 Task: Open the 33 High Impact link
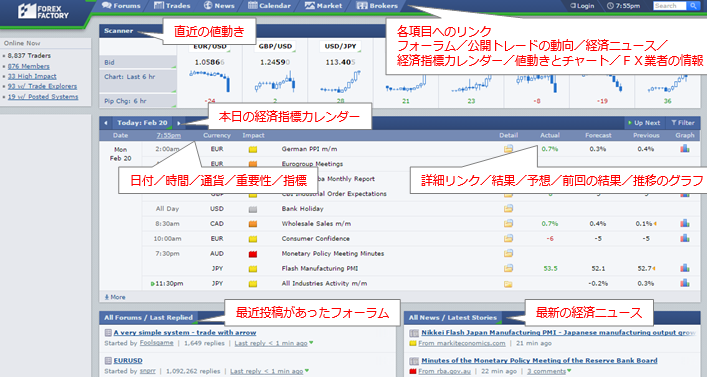pos(32,76)
